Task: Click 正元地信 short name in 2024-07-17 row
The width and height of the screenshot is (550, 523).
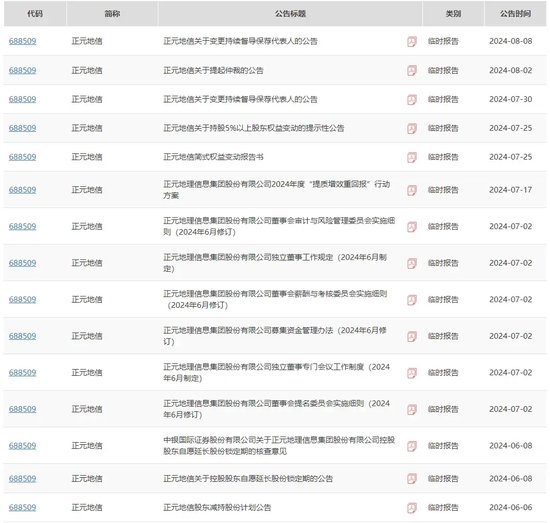Action: [x=87, y=190]
